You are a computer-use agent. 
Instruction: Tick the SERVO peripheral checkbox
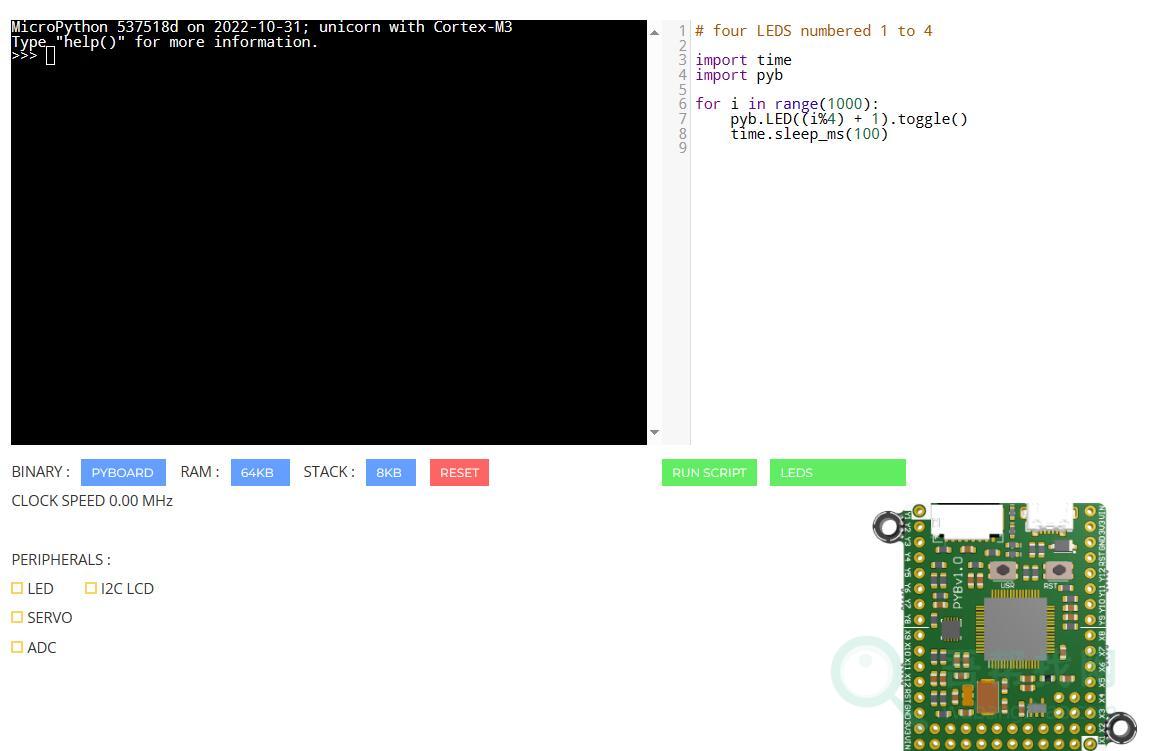tap(17, 617)
